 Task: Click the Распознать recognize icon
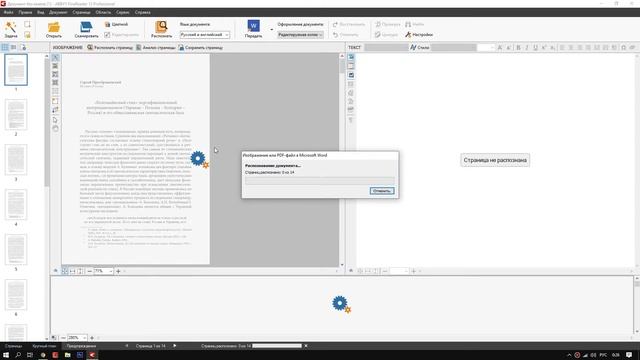pos(161,27)
